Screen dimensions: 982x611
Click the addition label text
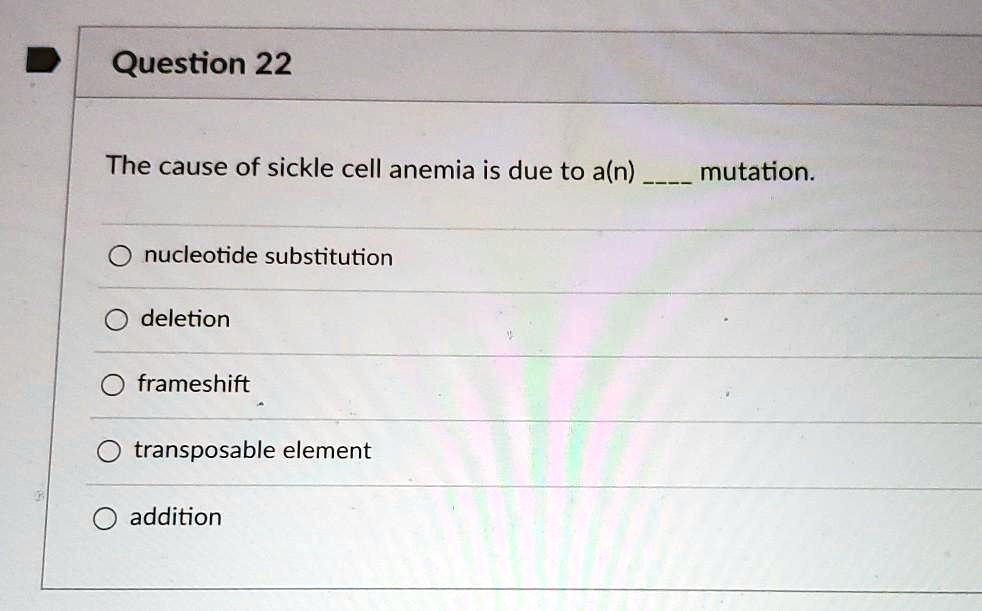coord(174,517)
